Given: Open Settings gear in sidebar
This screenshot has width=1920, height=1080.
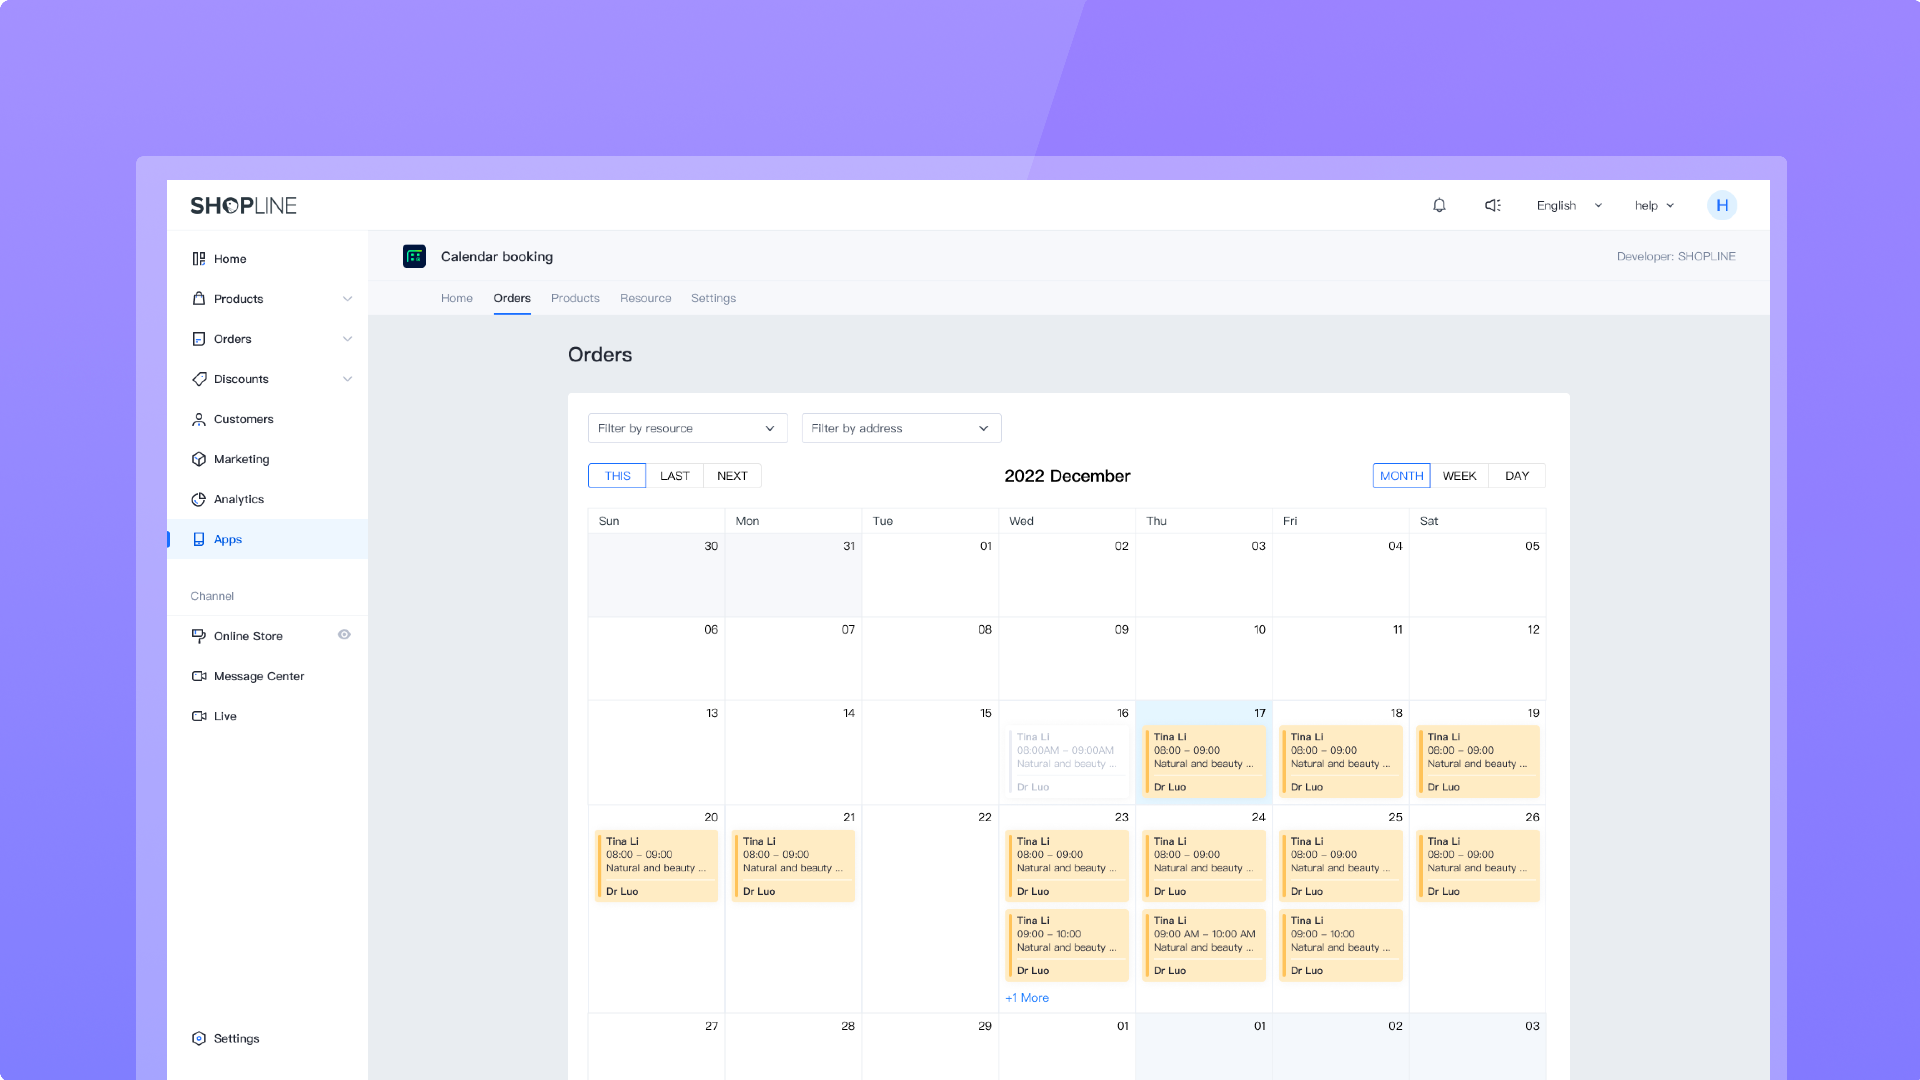Looking at the screenshot, I should [235, 1038].
